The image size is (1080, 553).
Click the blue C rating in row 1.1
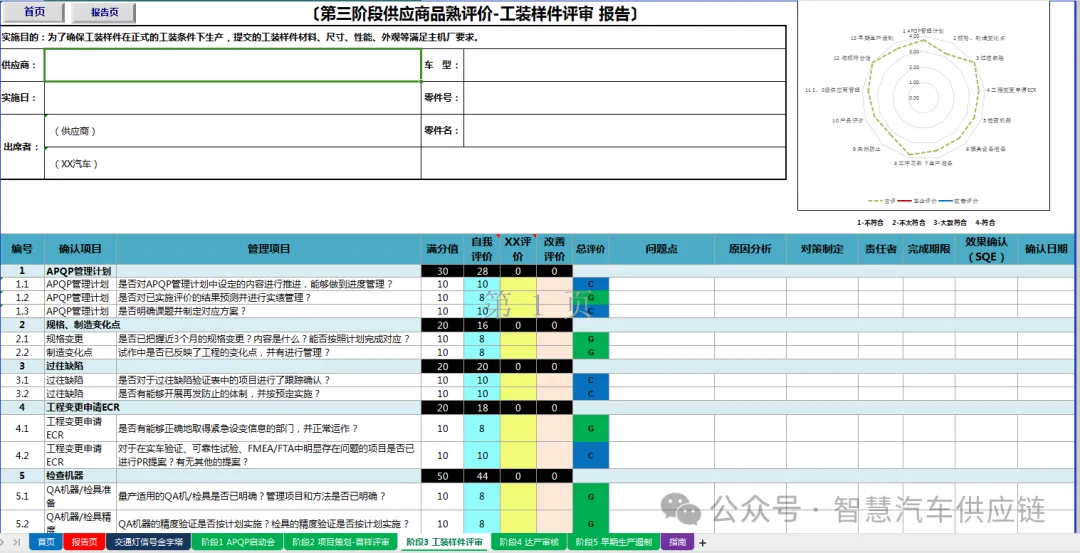tap(591, 284)
